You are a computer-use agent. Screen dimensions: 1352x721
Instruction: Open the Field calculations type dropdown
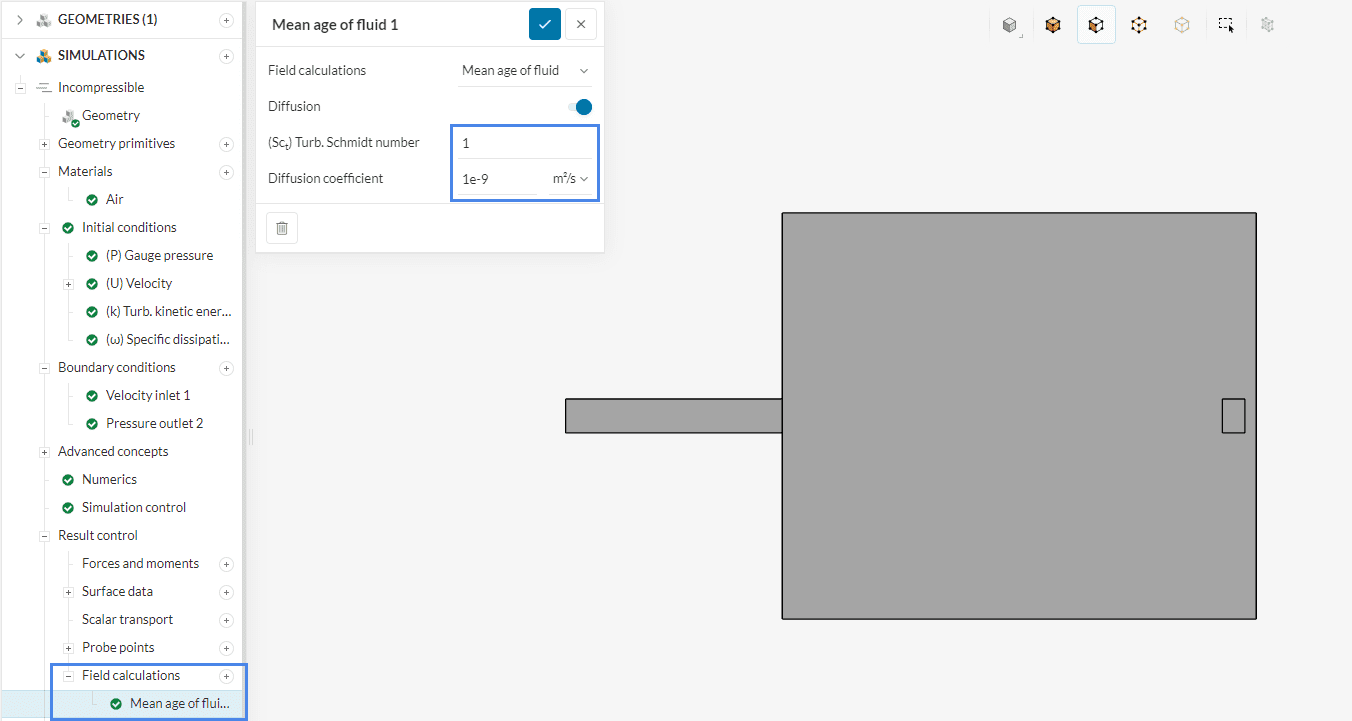click(x=525, y=71)
